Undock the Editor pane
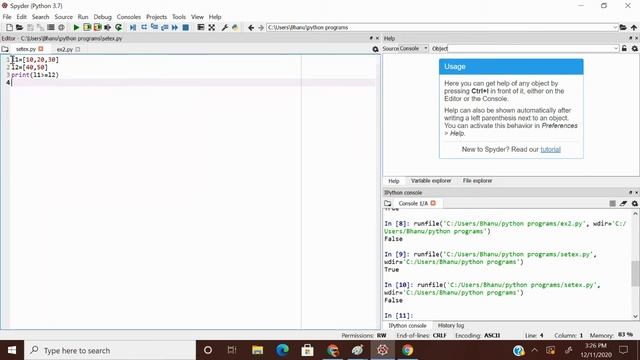Viewport: 640px width, 360px height. pos(371,38)
